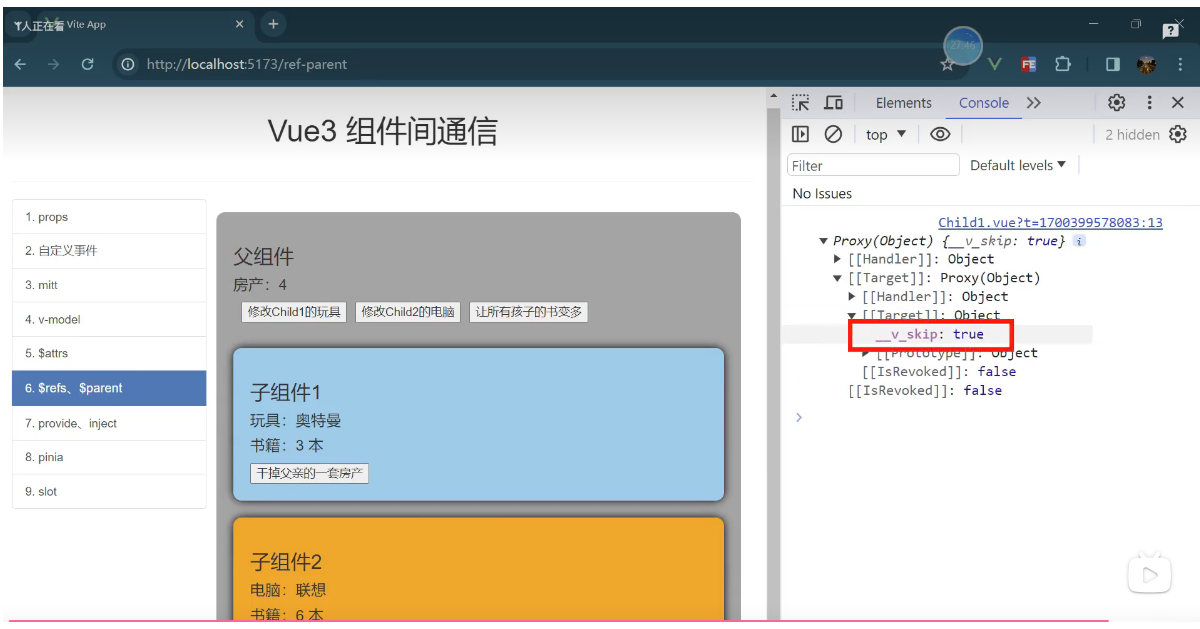Minimize the browser window

pyautogui.click(x=1094, y=24)
